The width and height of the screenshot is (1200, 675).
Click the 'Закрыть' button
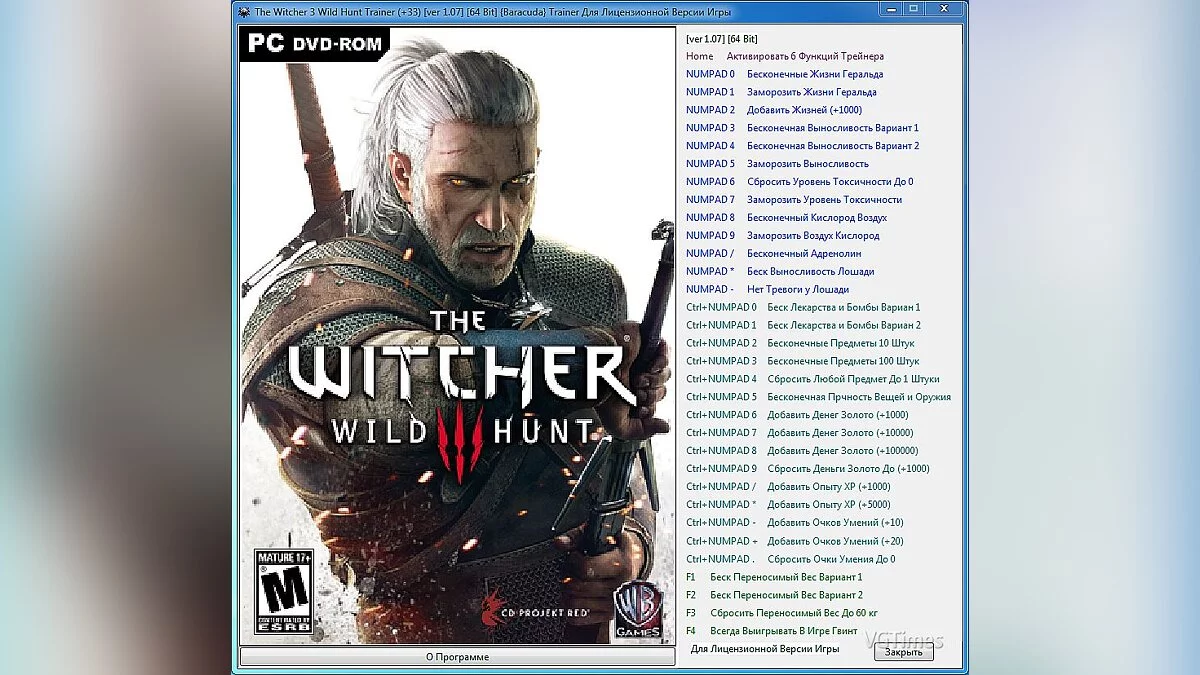[904, 651]
